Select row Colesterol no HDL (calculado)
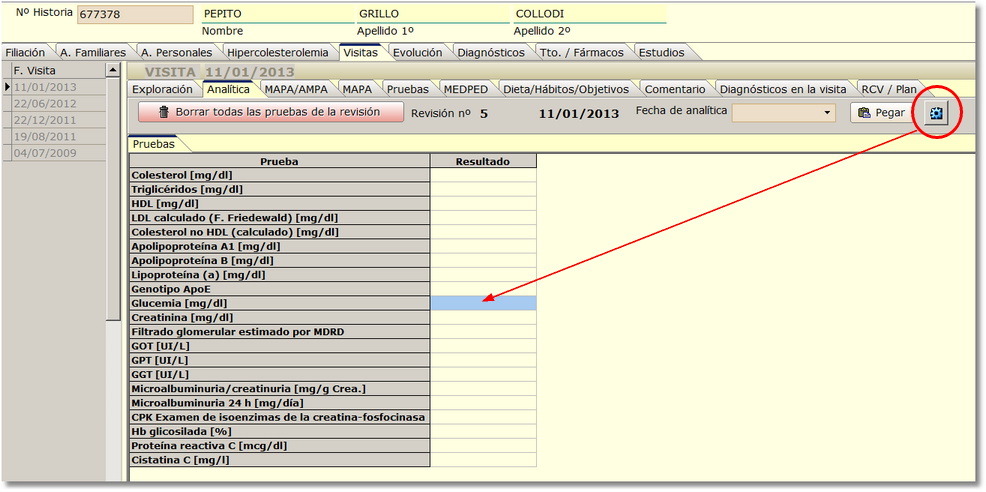This screenshot has height=492, width=986. 280,232
